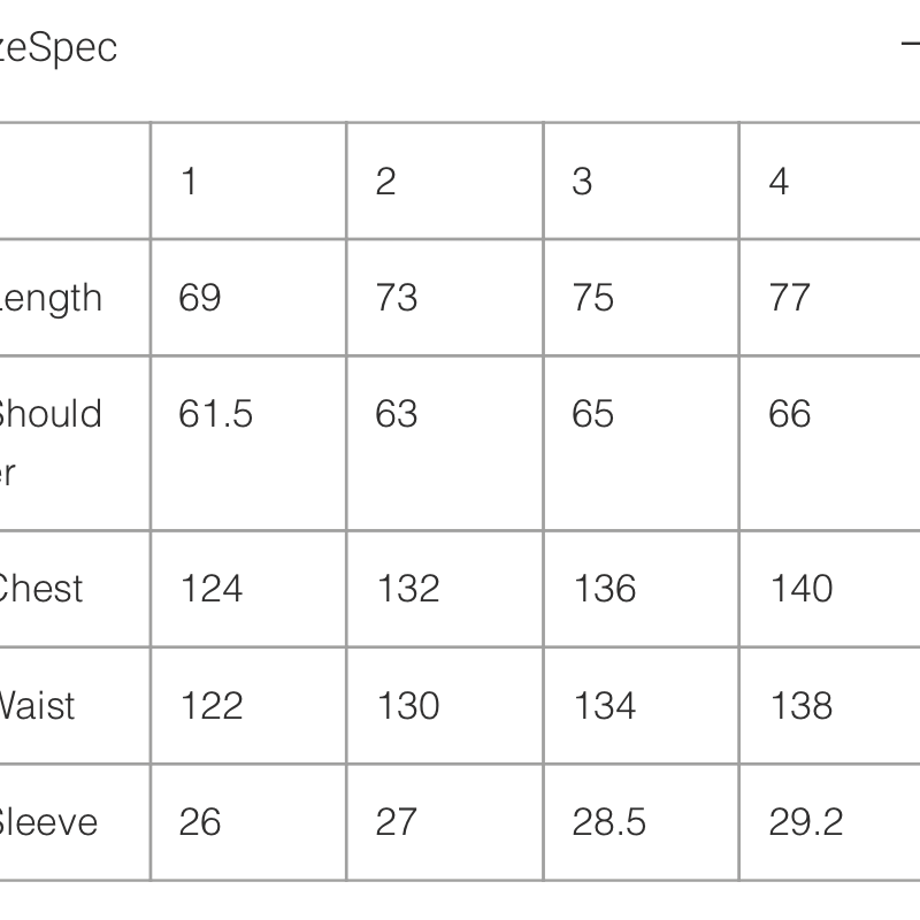This screenshot has height=920, width=920.
Task: Click the Shoulder row label
Action: (x=50, y=442)
